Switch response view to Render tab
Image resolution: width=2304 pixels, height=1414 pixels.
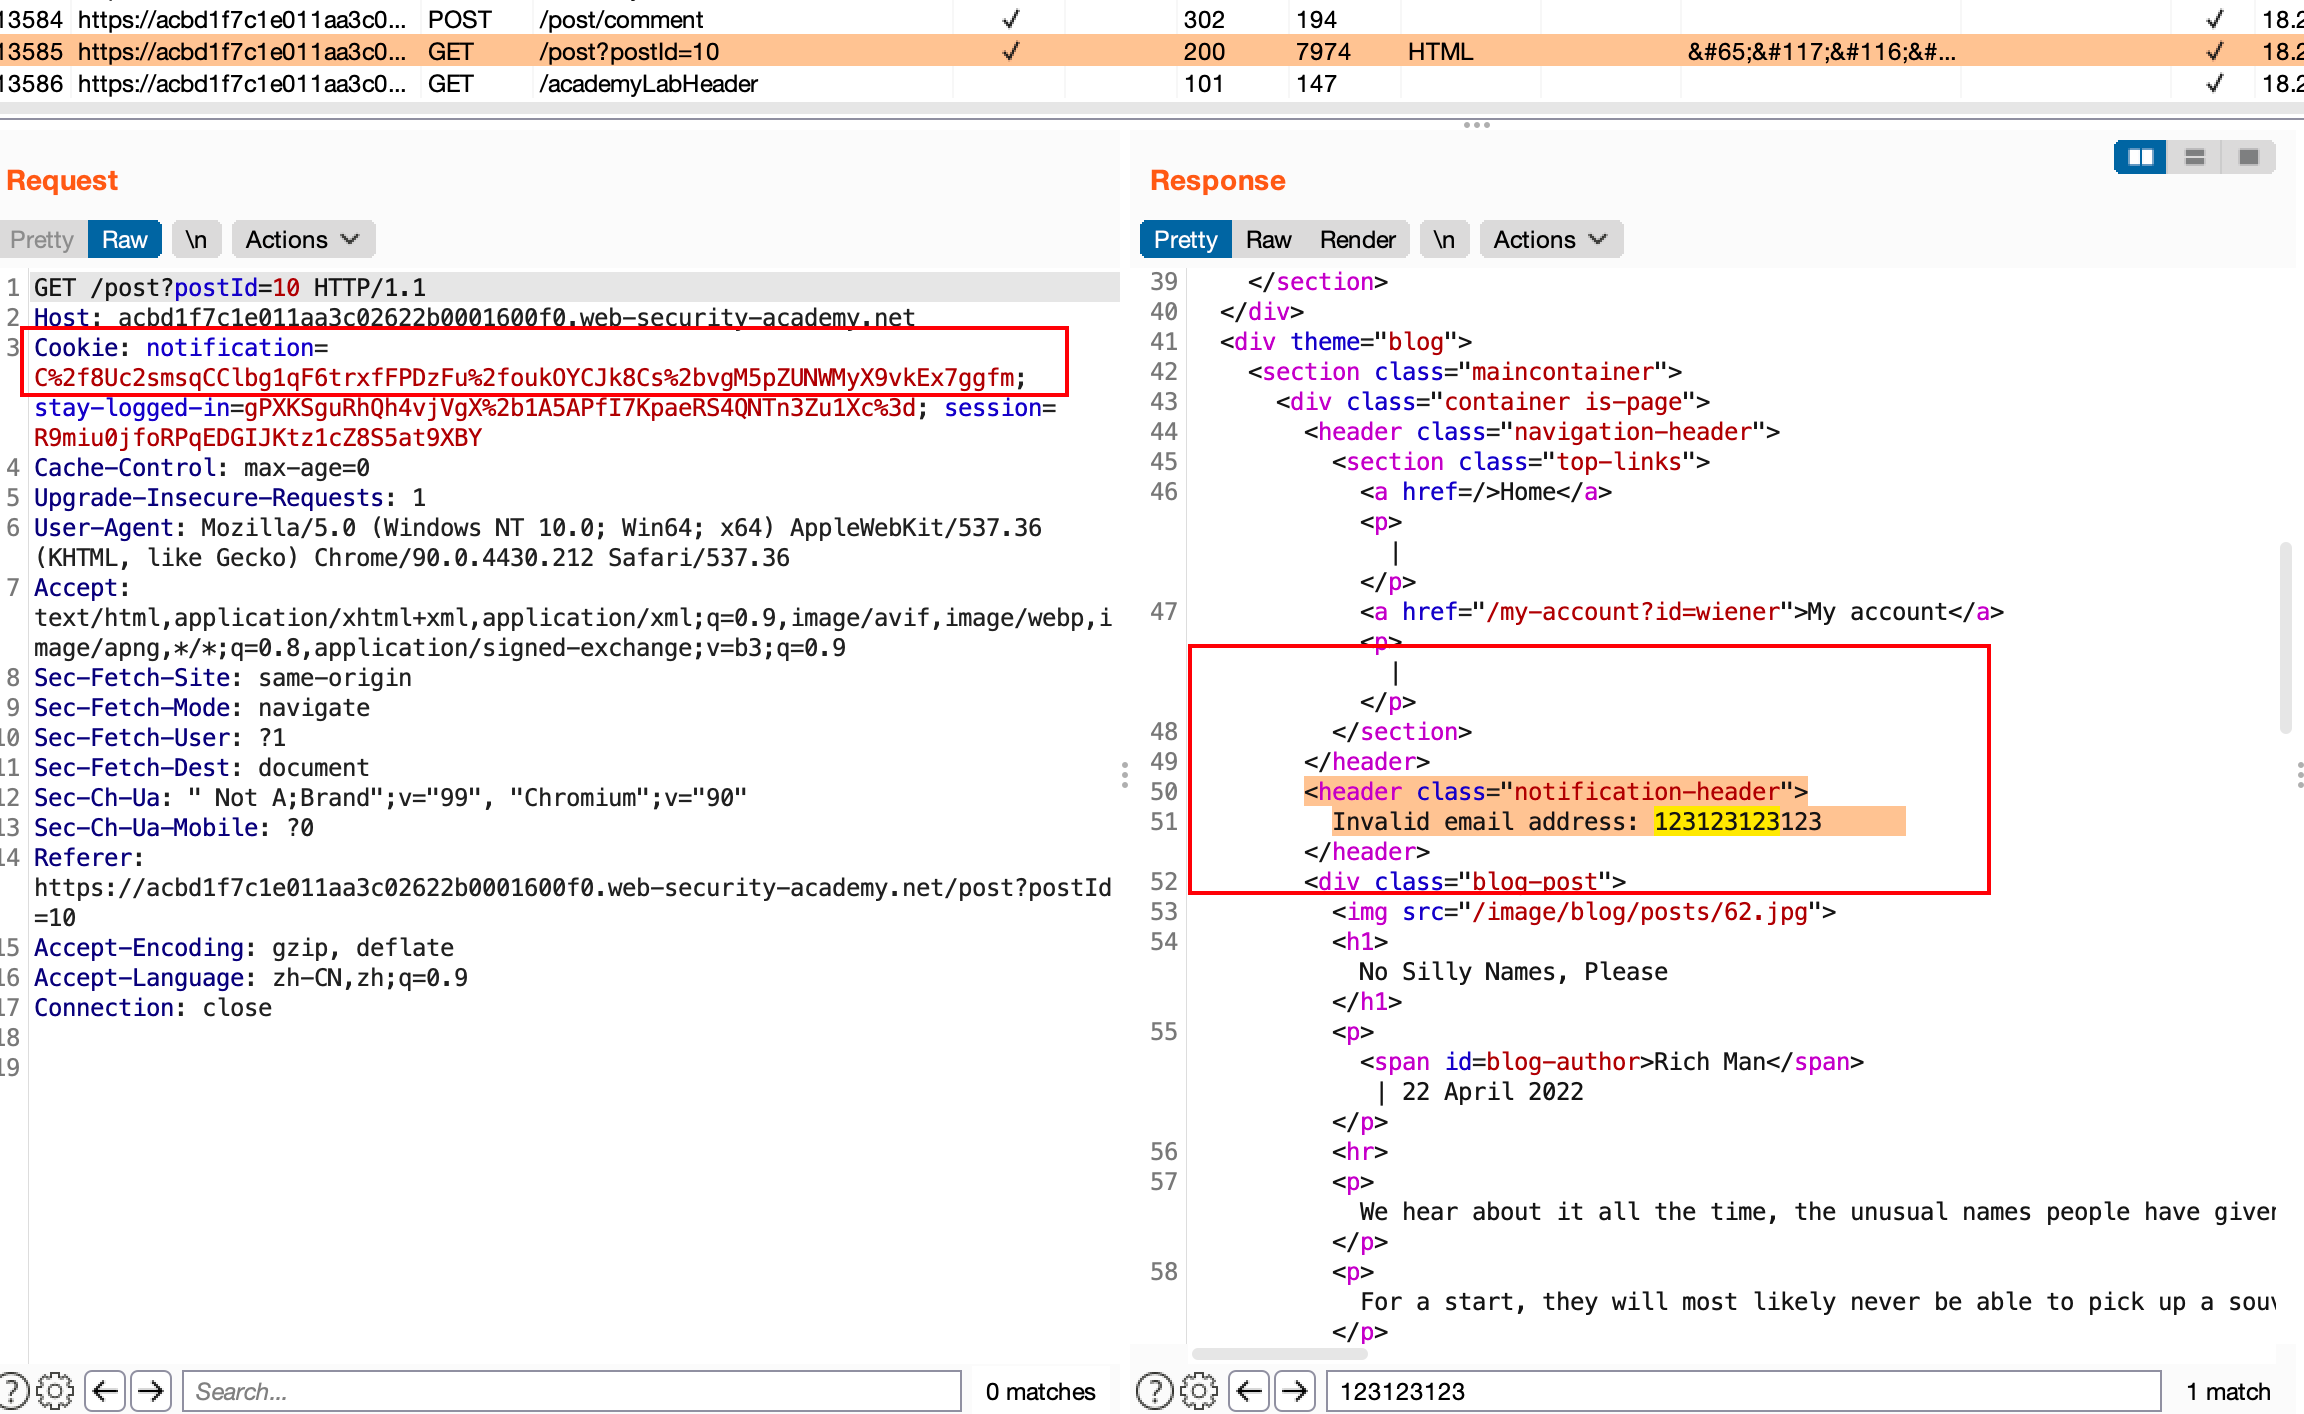pos(1357,240)
